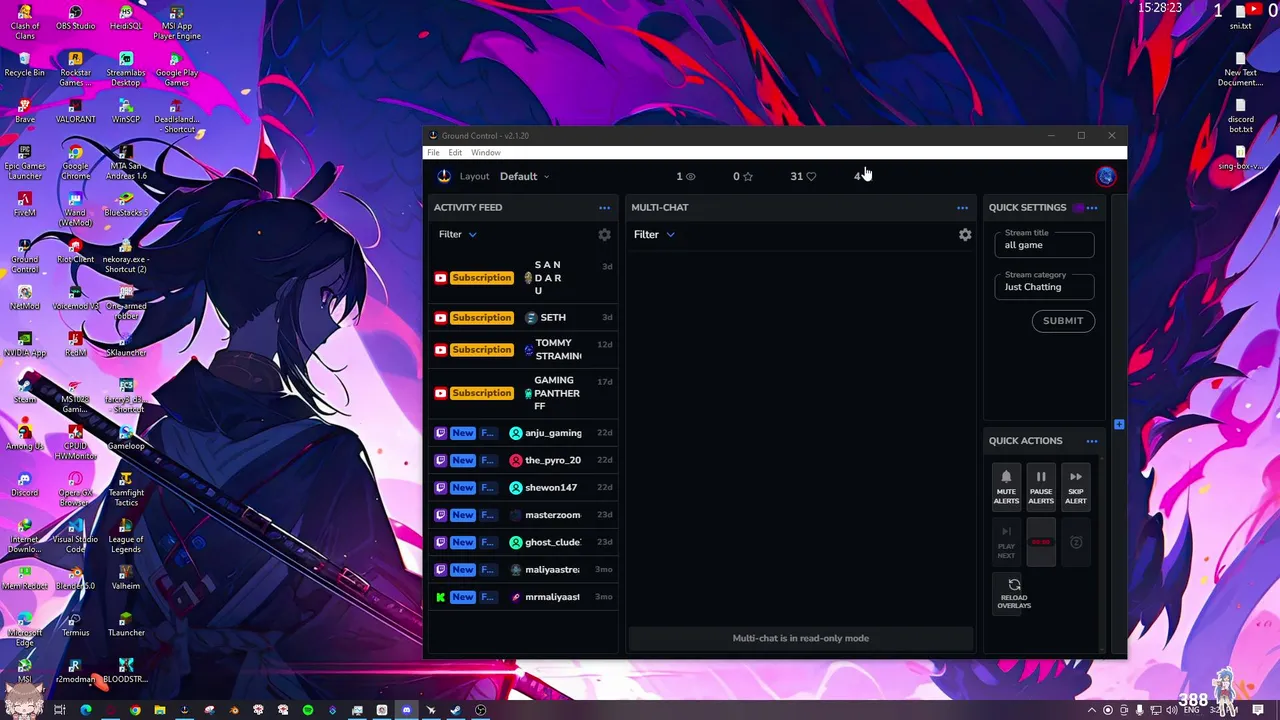
Task: Toggle Mute Alerts
Action: [x=1006, y=487]
